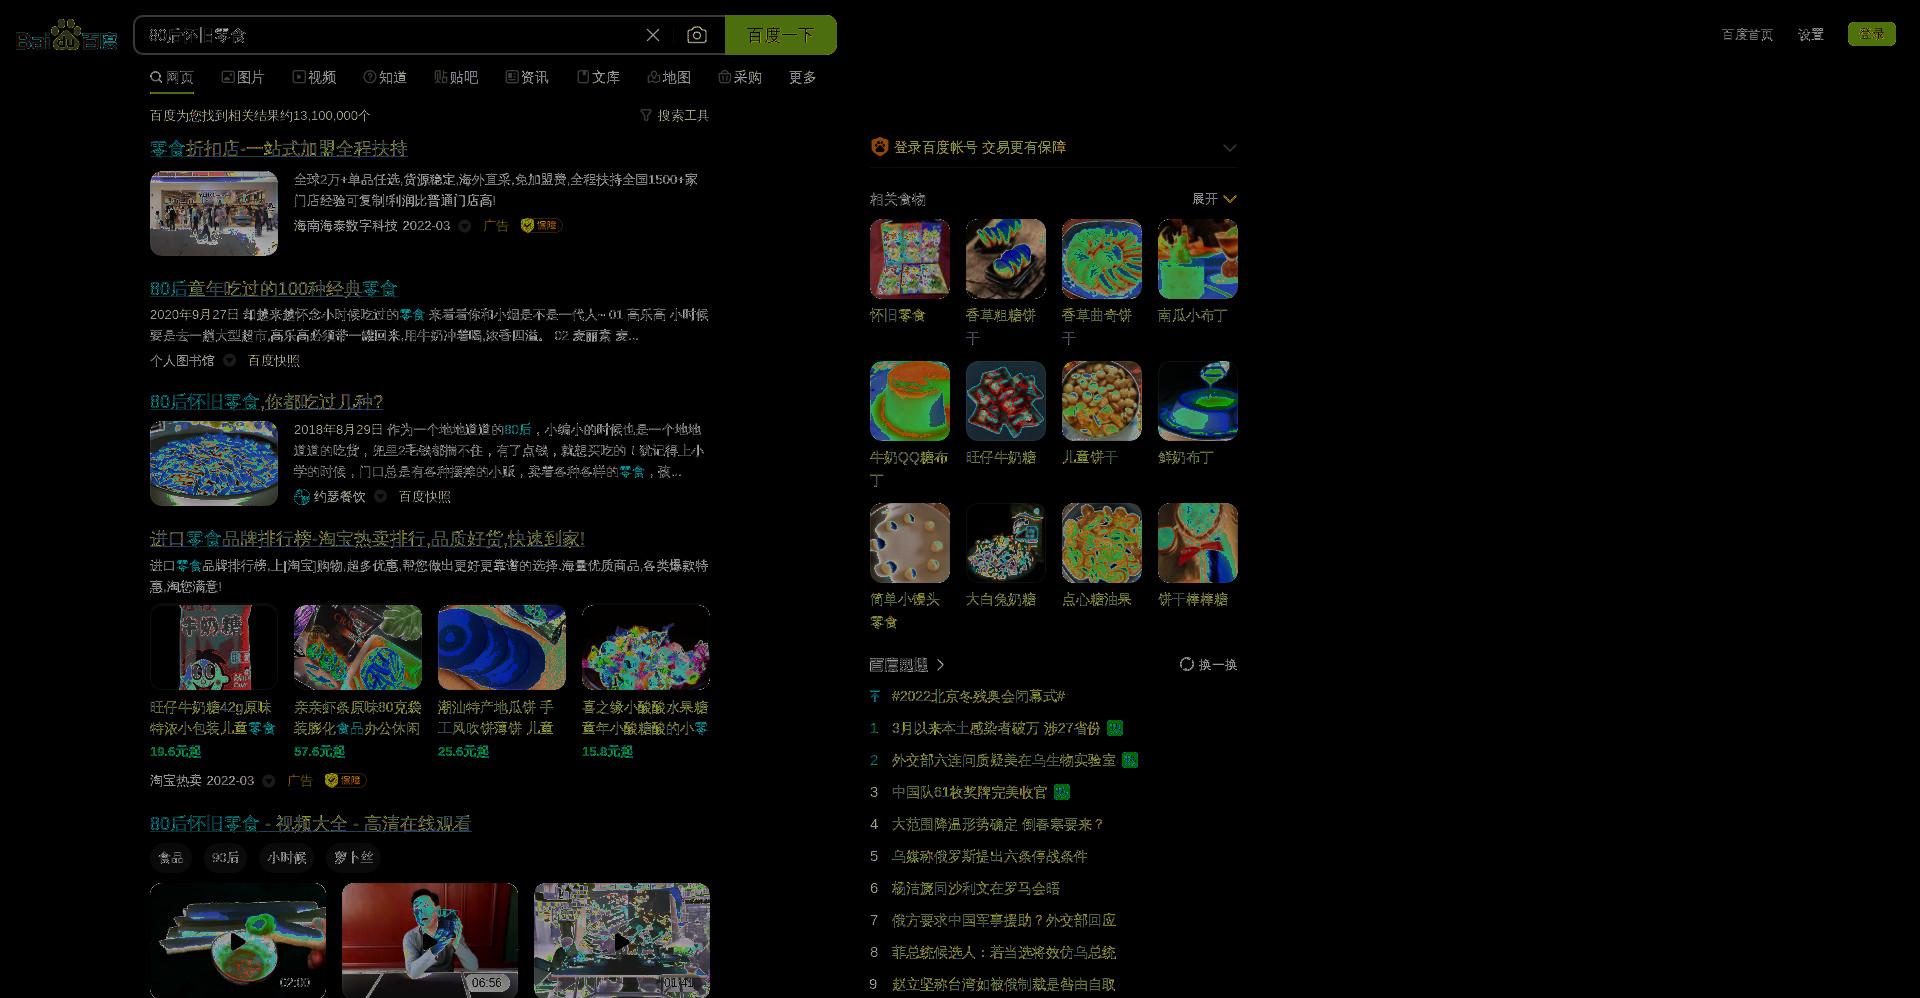Open pinned topic #2022北京冬残奥会闭幕式#
The width and height of the screenshot is (1920, 998).
click(x=978, y=696)
